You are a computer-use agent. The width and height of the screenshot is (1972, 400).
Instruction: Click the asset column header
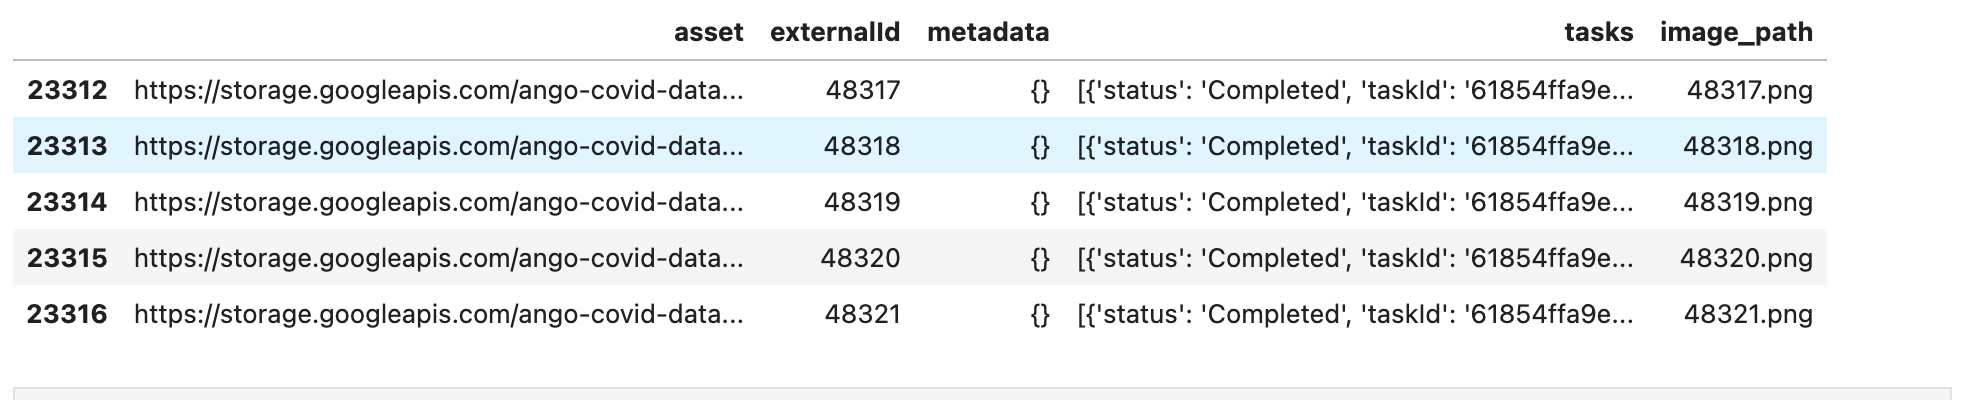click(x=708, y=33)
